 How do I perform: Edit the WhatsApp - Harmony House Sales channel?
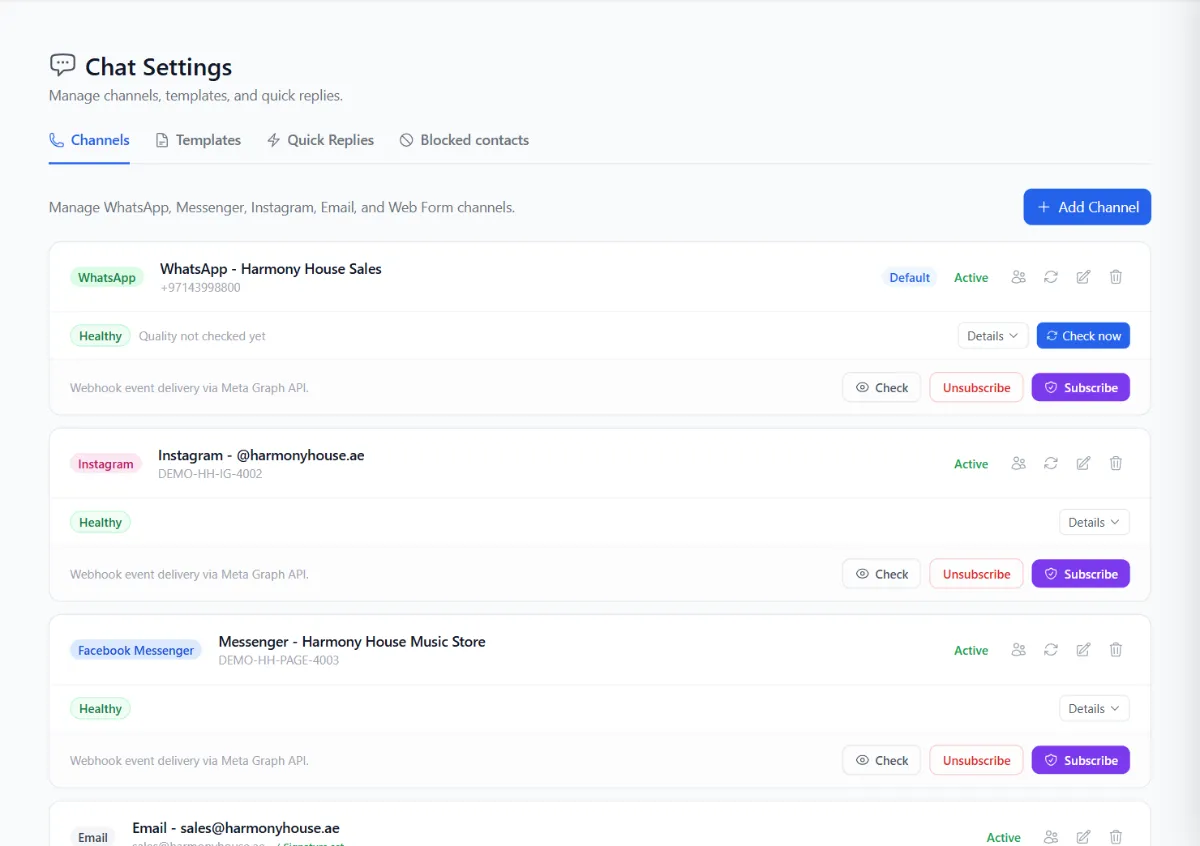click(1083, 277)
